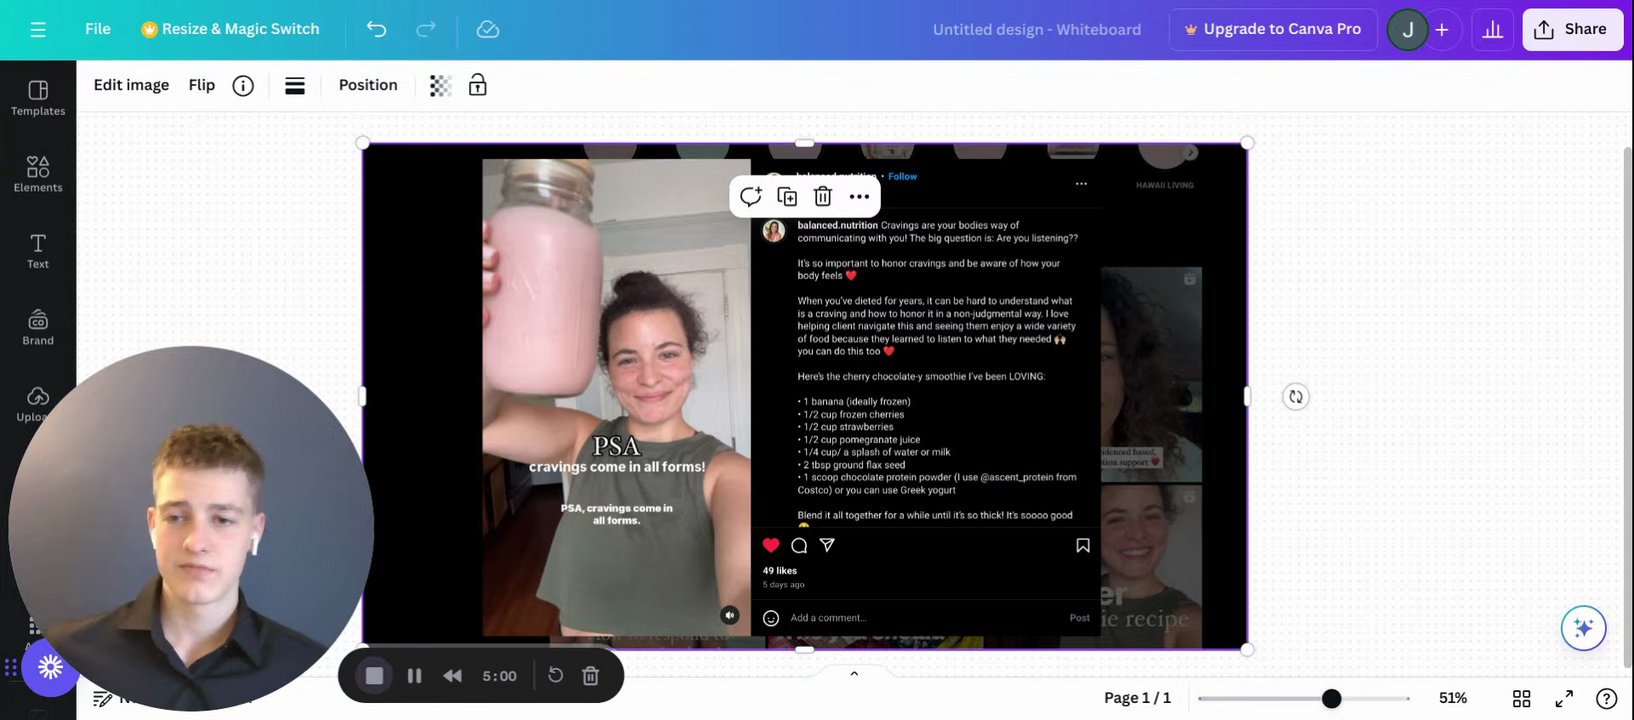Viewport: 1634px width, 720px height.
Task: Add a comment to selected image
Action: pos(751,196)
